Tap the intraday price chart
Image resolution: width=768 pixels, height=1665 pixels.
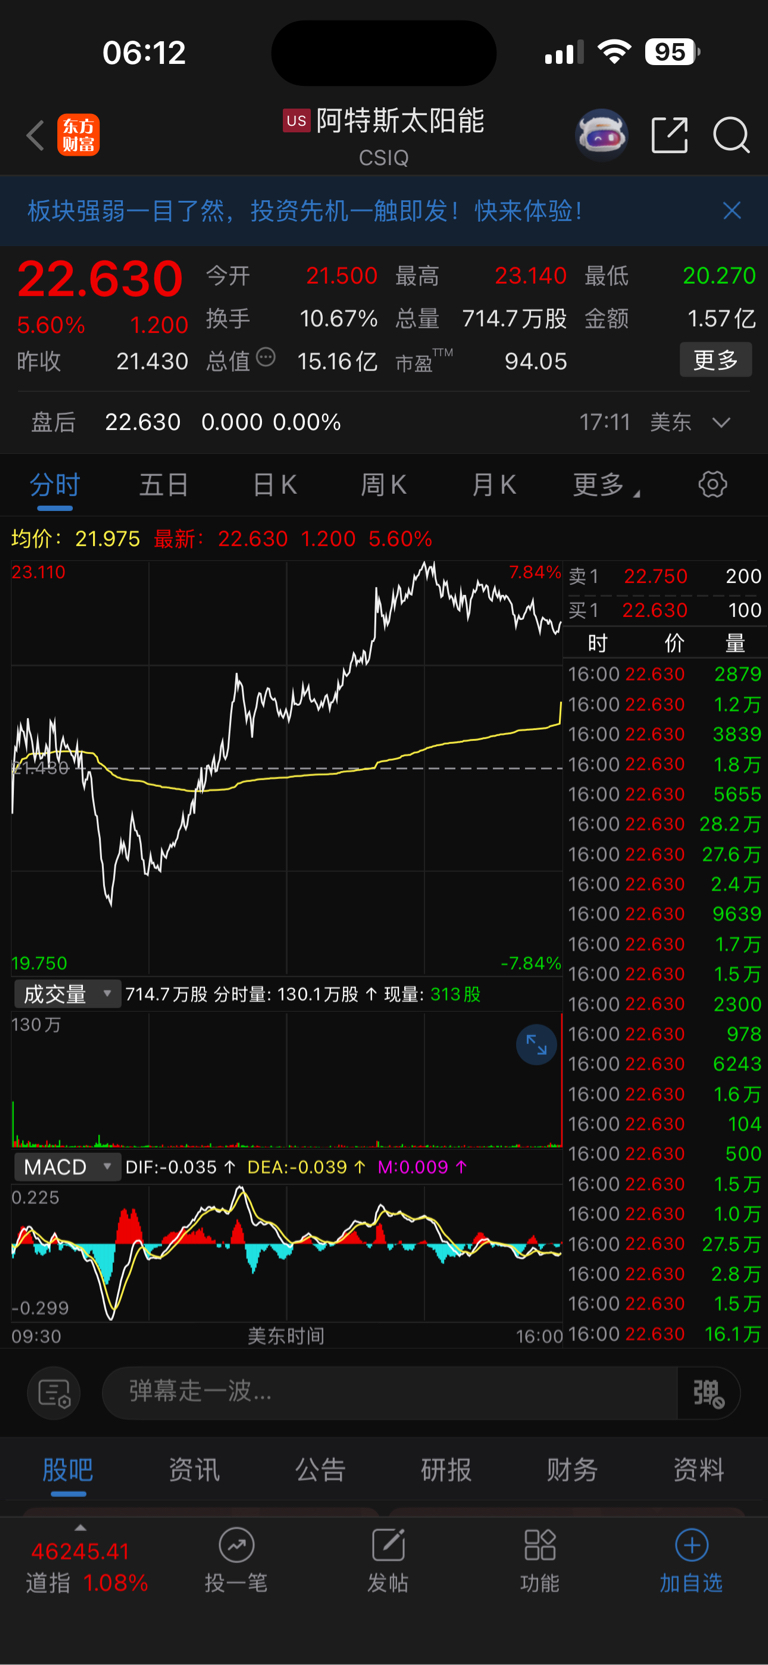click(287, 768)
